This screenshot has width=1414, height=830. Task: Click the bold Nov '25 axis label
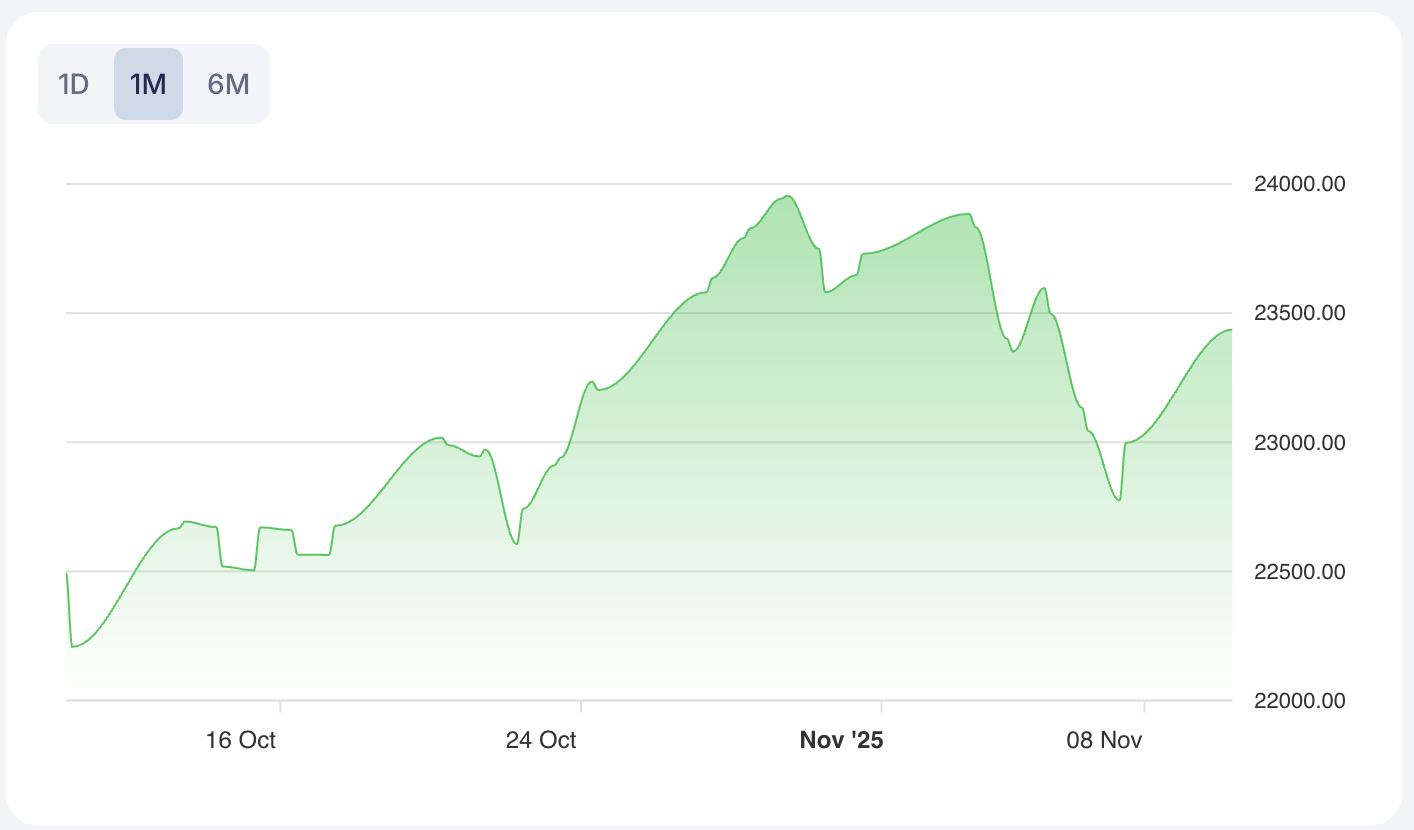842,740
